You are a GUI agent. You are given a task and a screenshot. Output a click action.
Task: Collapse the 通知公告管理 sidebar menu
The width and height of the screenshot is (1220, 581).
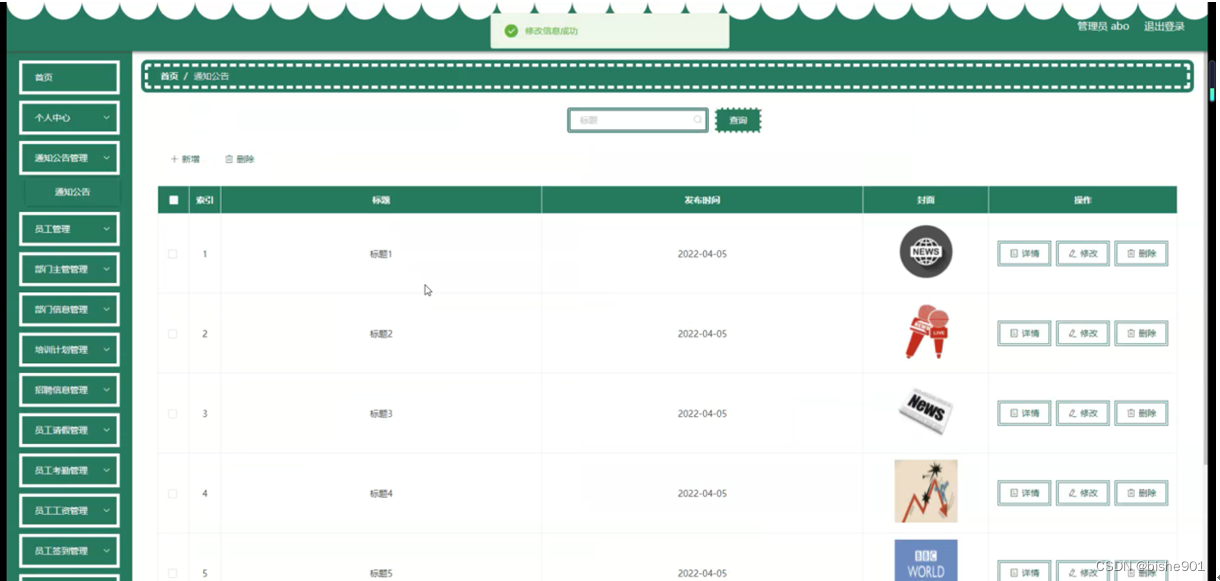pos(70,158)
